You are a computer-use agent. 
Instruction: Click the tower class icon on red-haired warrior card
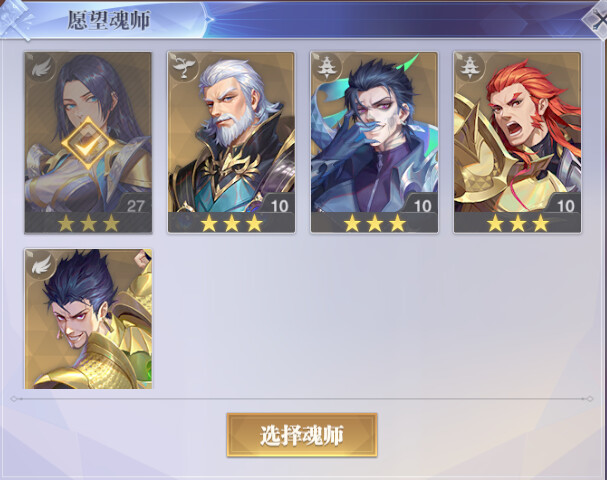click(470, 67)
